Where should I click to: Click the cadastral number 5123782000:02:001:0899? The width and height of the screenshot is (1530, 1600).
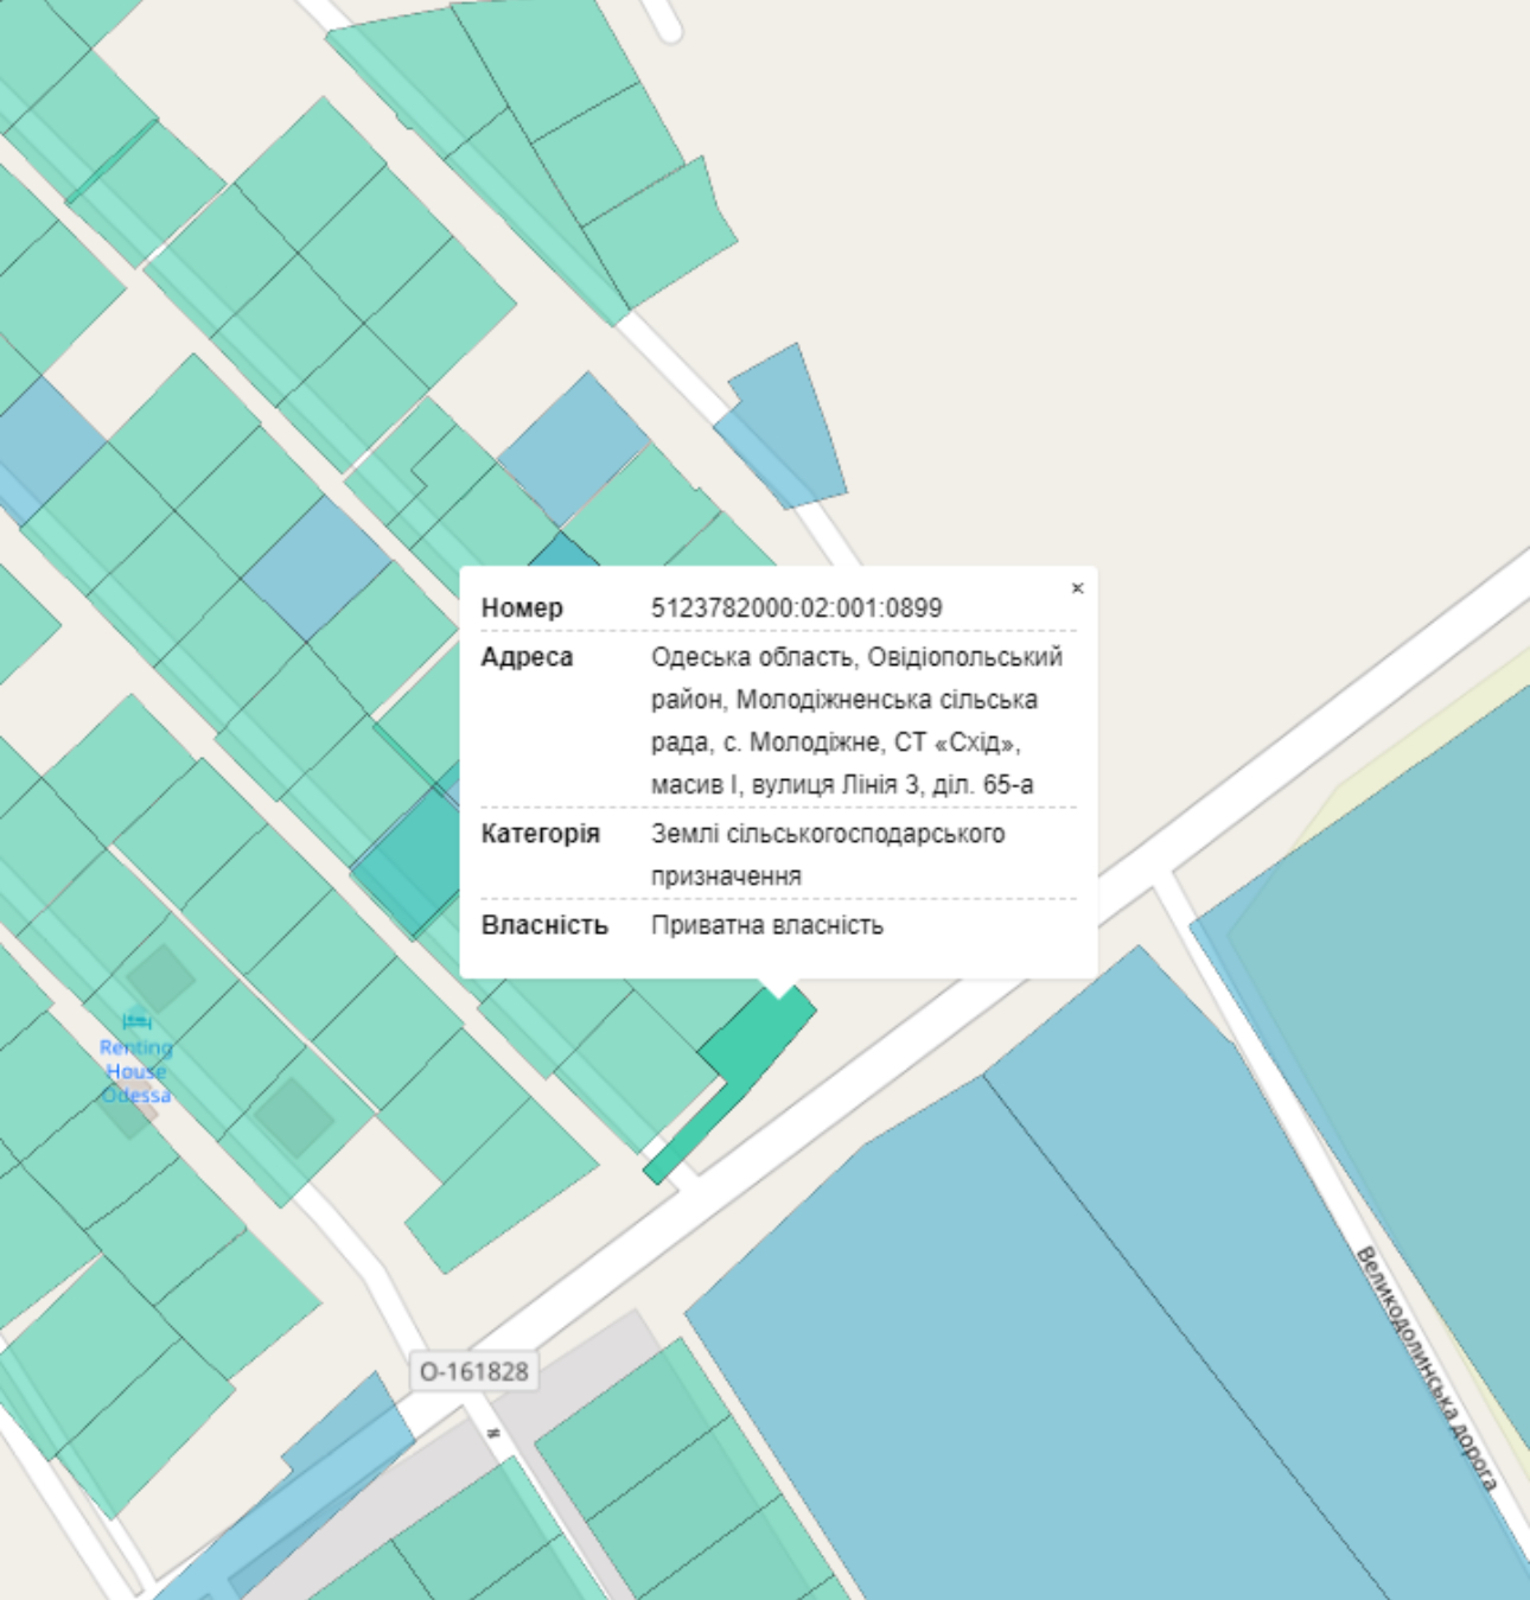point(796,608)
